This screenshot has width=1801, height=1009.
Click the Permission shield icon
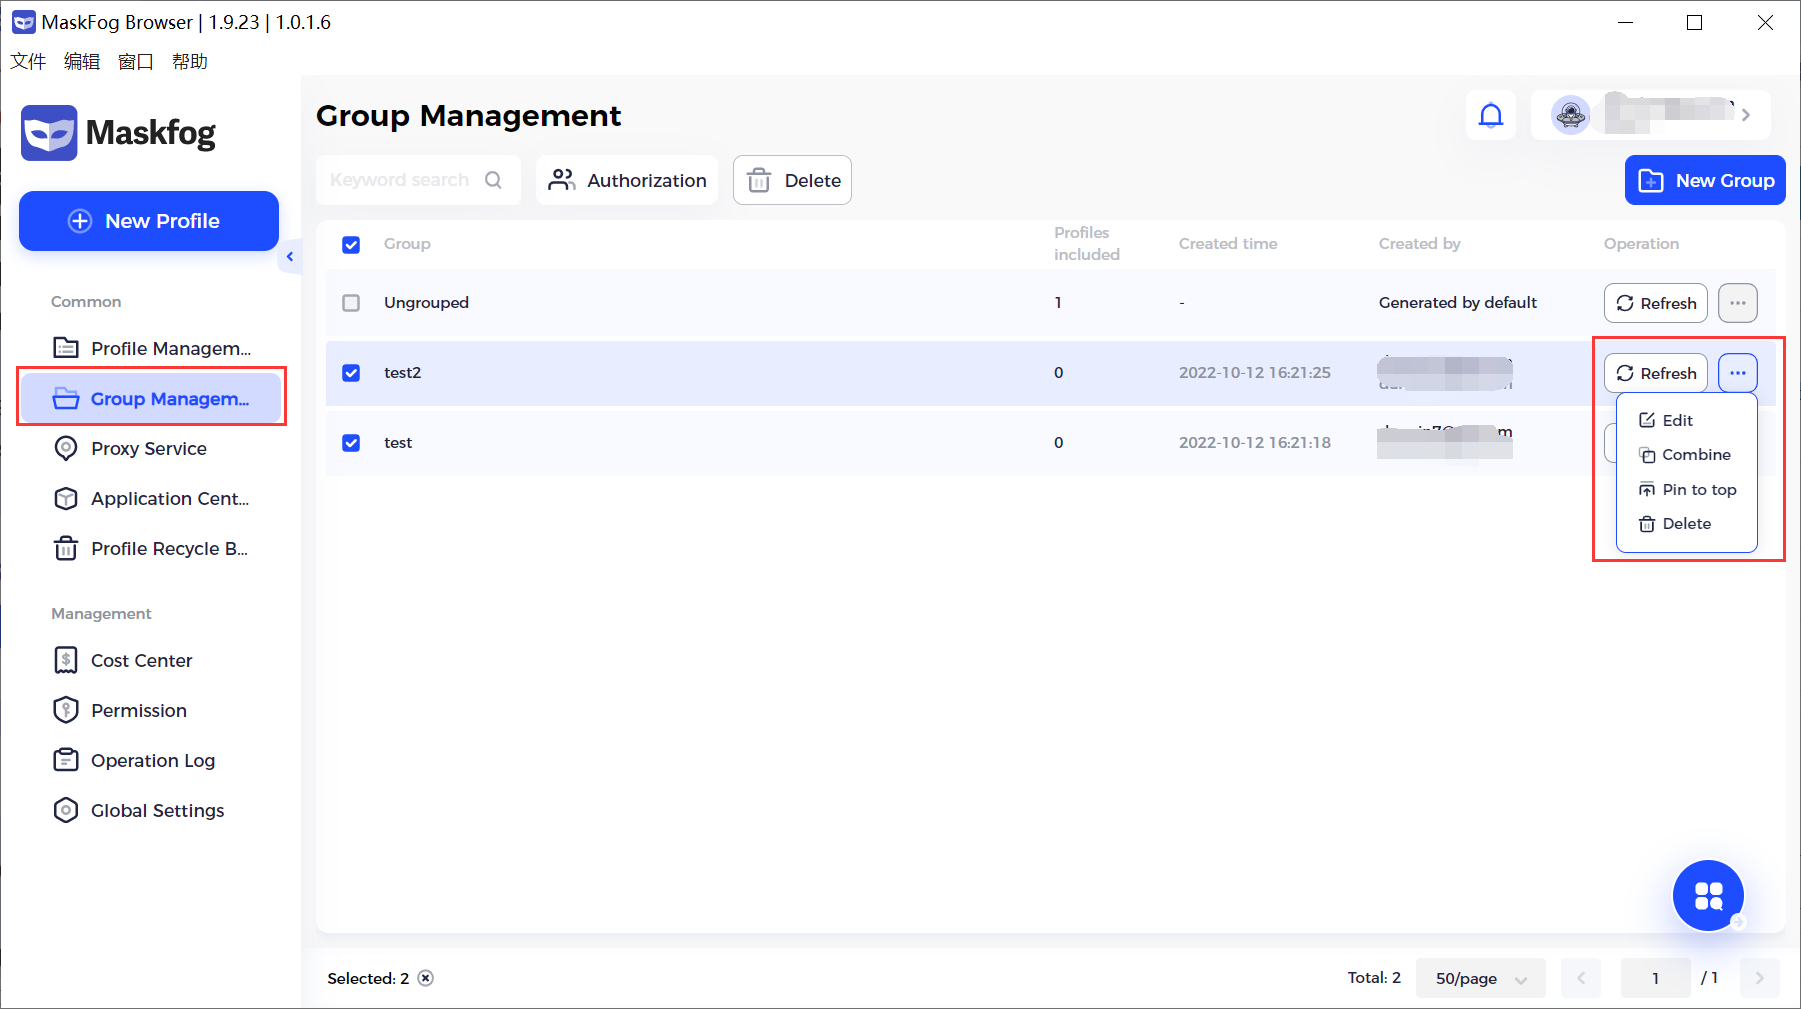coord(66,710)
